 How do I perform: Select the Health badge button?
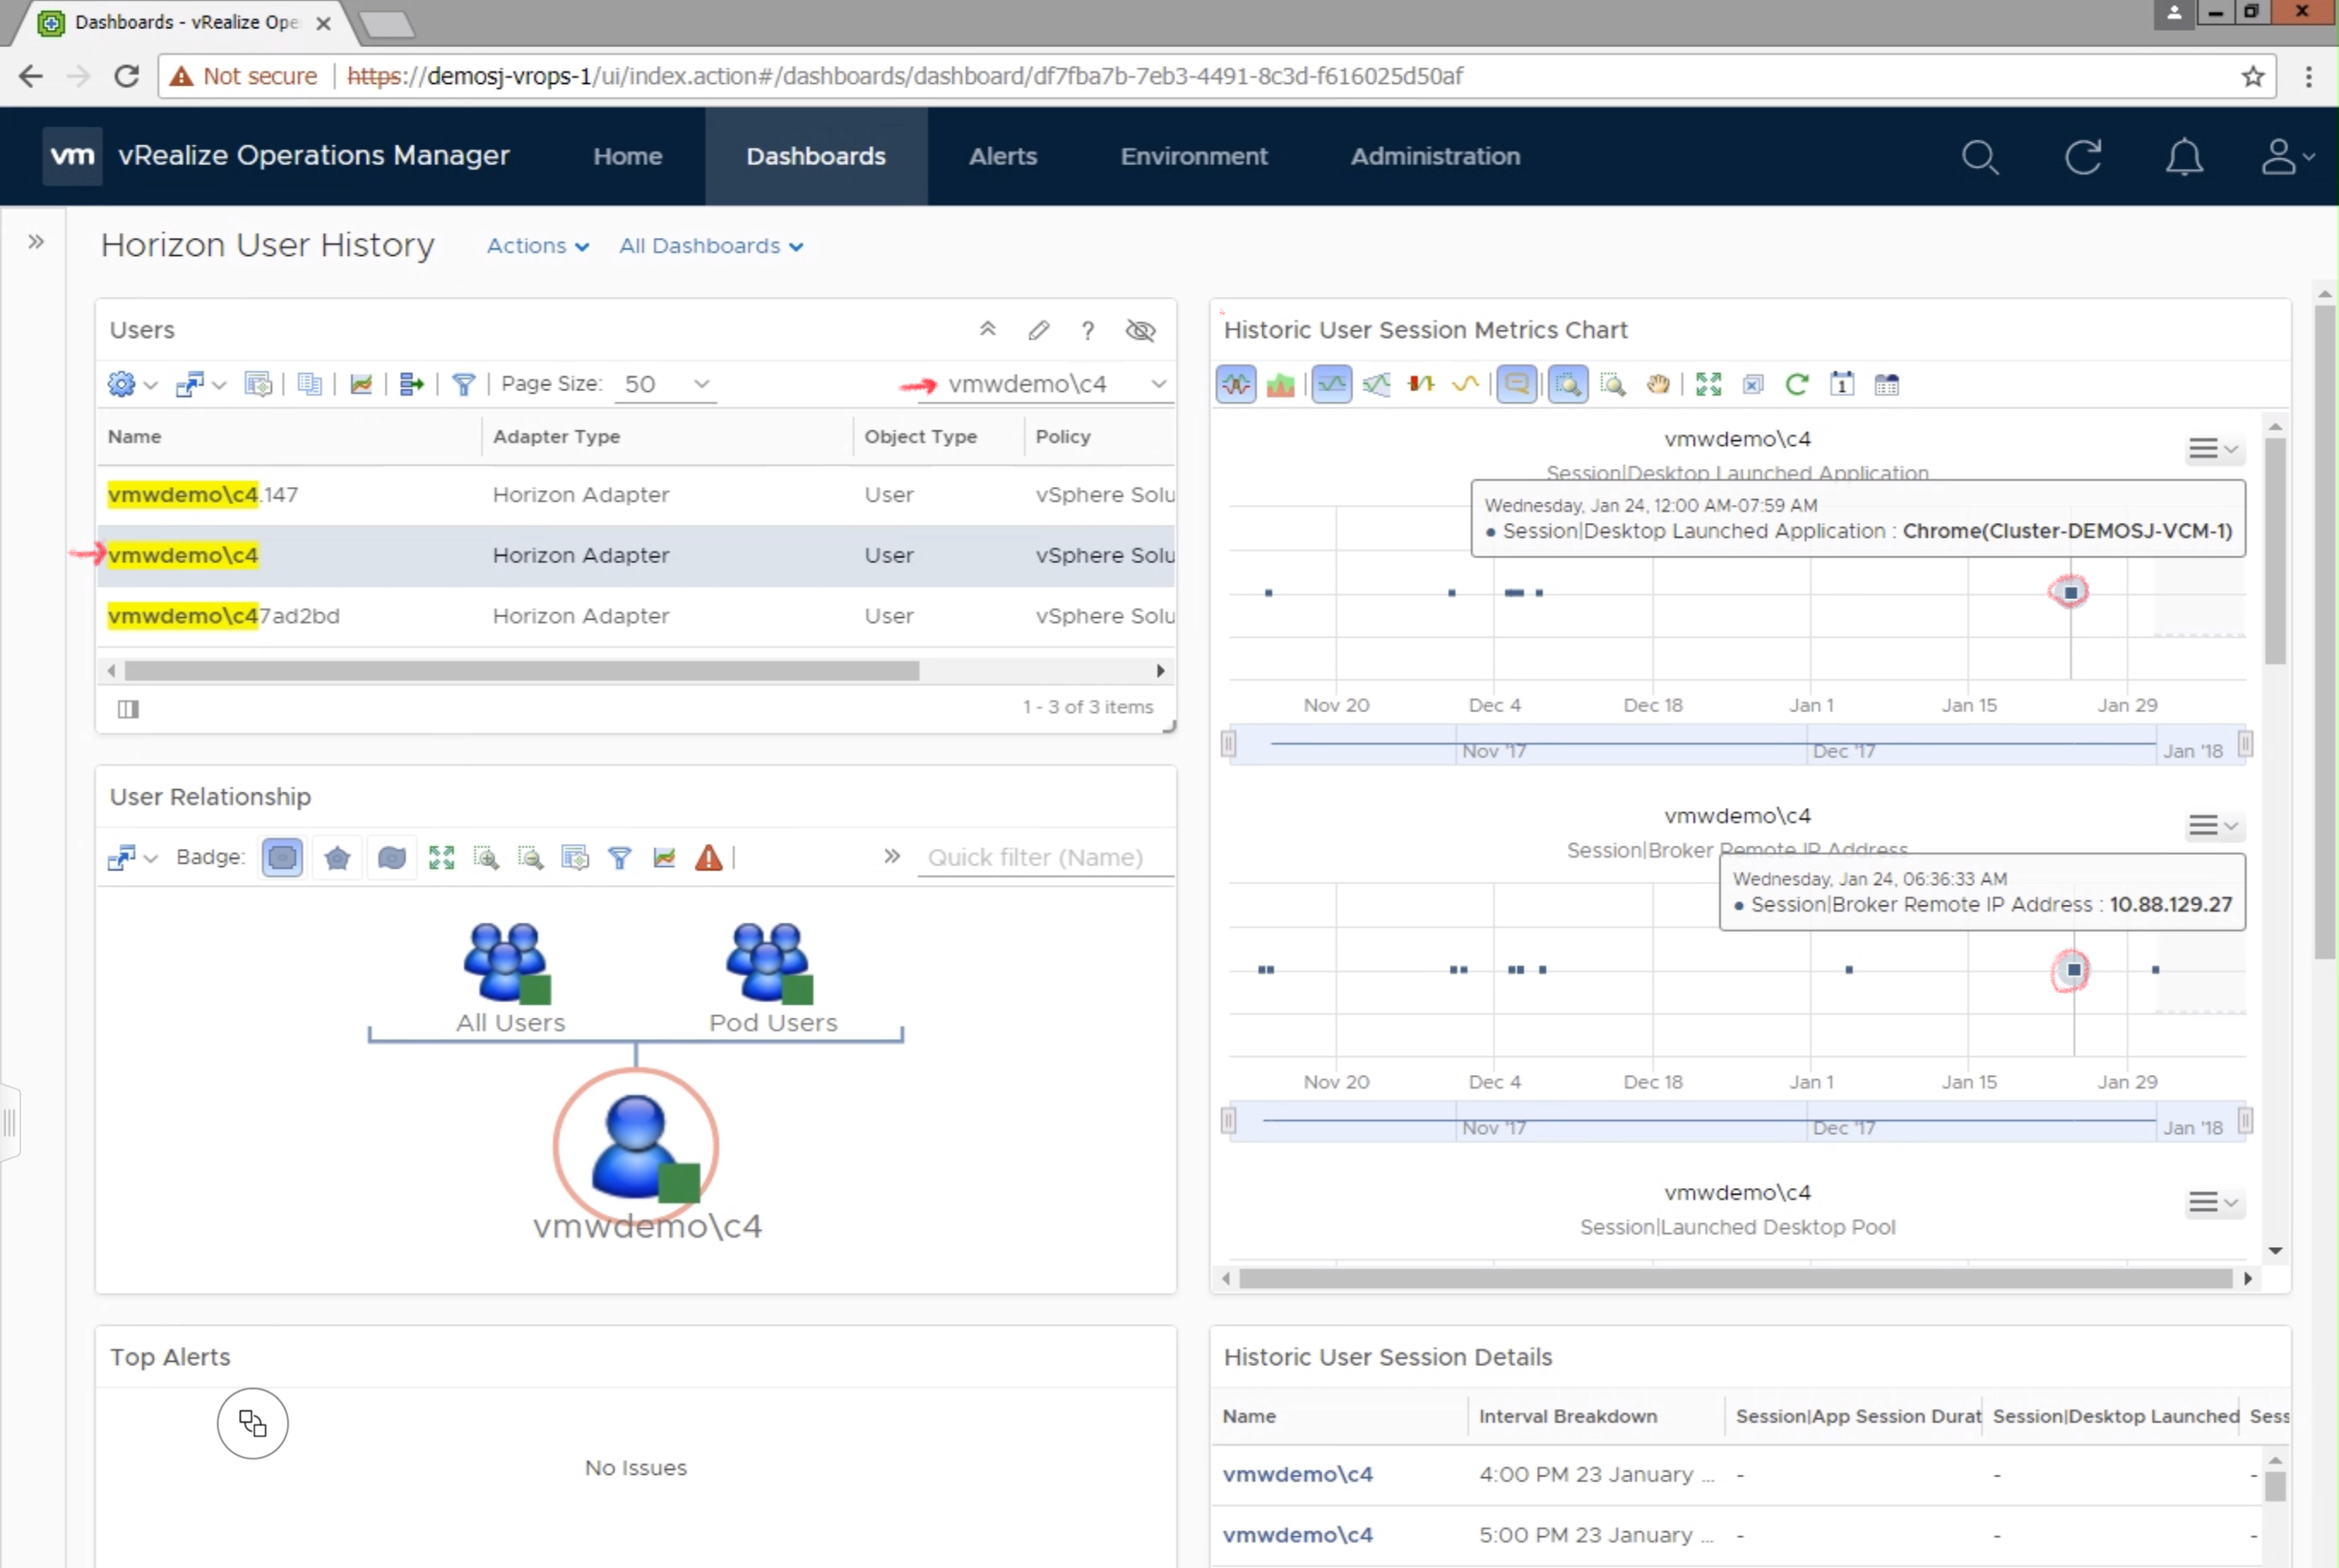(283, 857)
